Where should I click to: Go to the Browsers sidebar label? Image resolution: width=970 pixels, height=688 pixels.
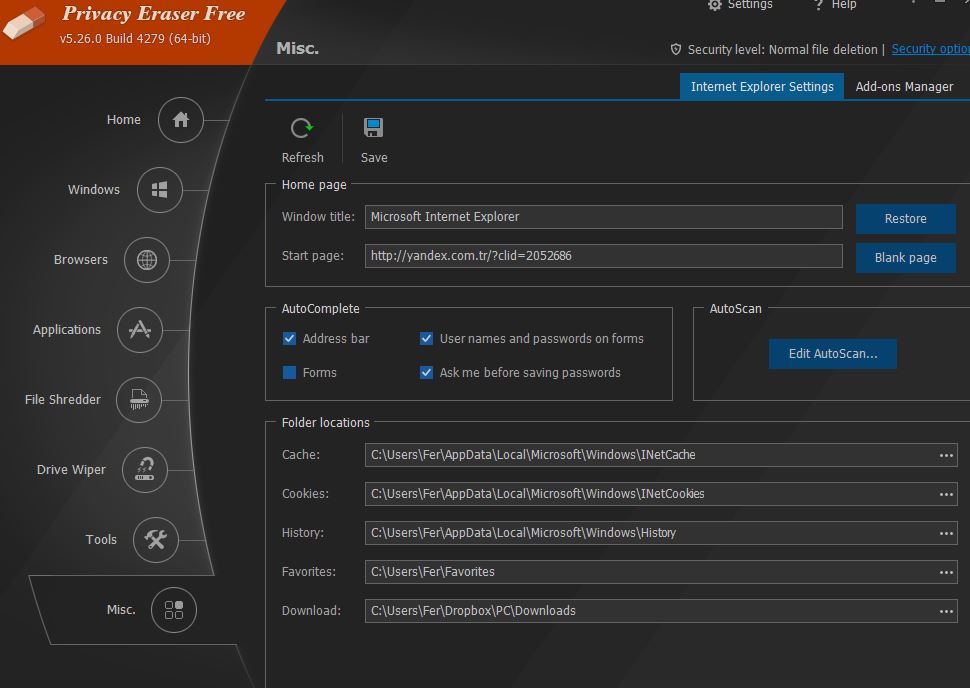click(x=81, y=260)
